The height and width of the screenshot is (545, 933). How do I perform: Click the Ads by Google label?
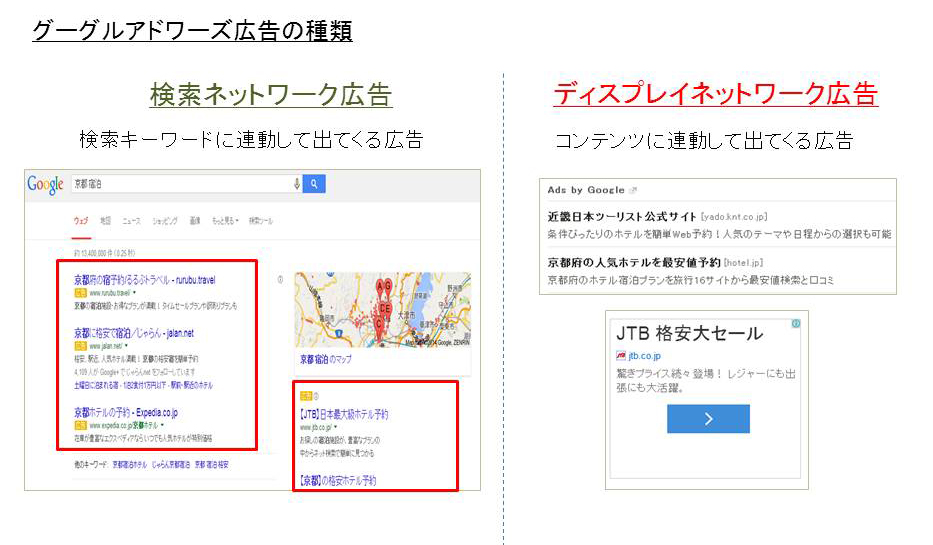point(586,190)
